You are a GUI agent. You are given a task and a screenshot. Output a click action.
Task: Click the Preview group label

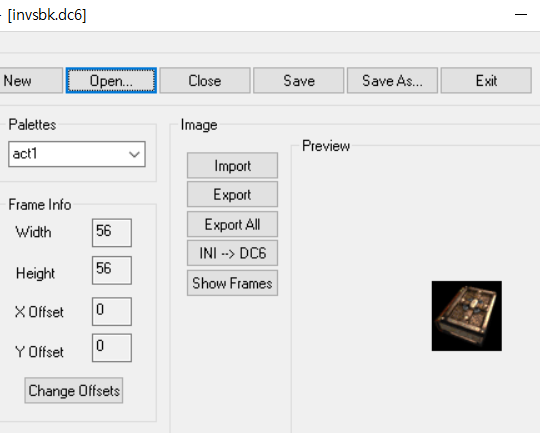pyautogui.click(x=326, y=146)
